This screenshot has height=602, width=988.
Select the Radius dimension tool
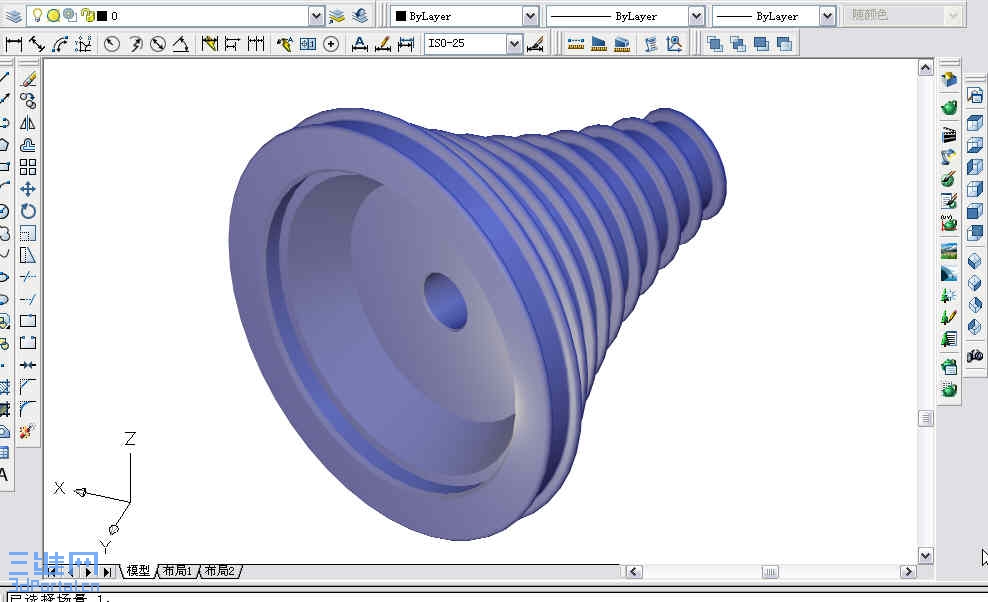112,43
